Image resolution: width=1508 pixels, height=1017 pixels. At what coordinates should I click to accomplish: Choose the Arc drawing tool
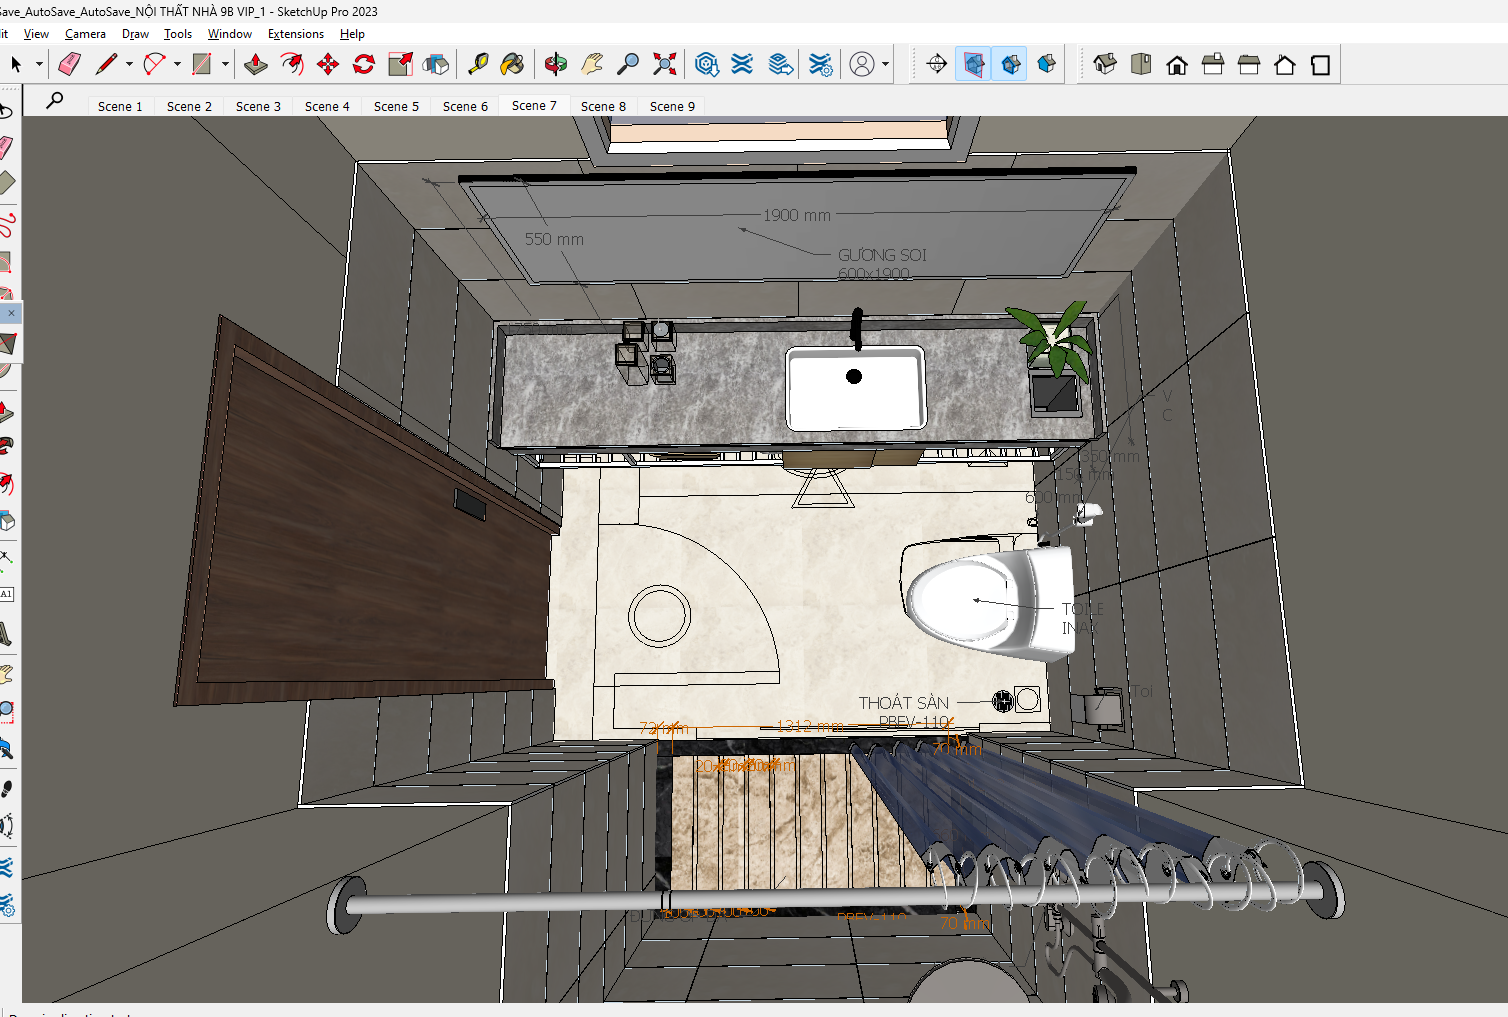154,64
